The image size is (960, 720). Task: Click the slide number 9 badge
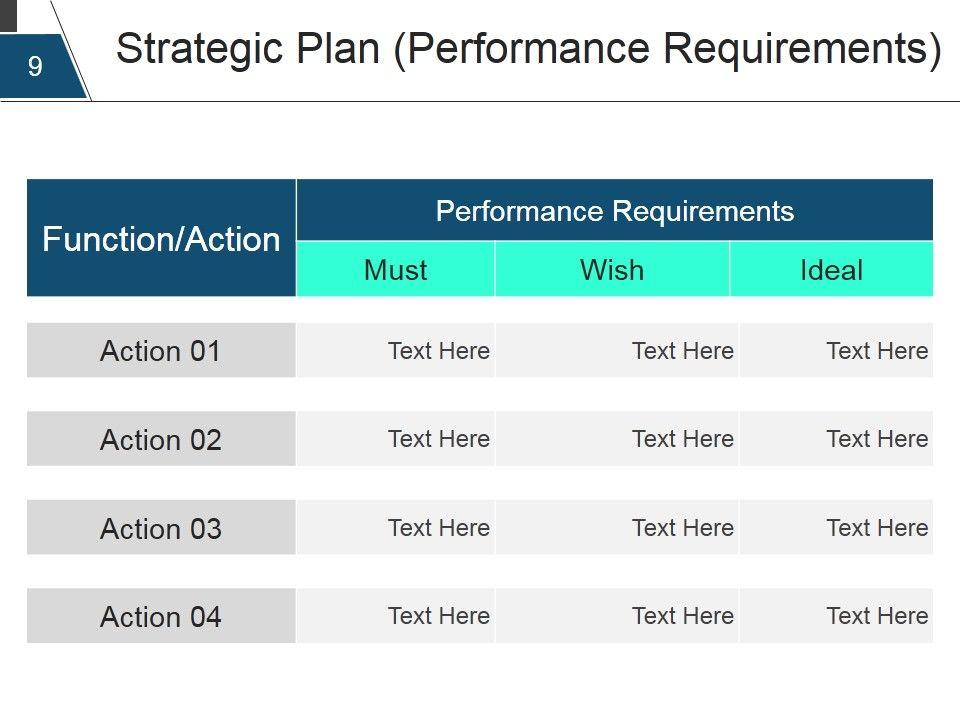click(x=36, y=67)
